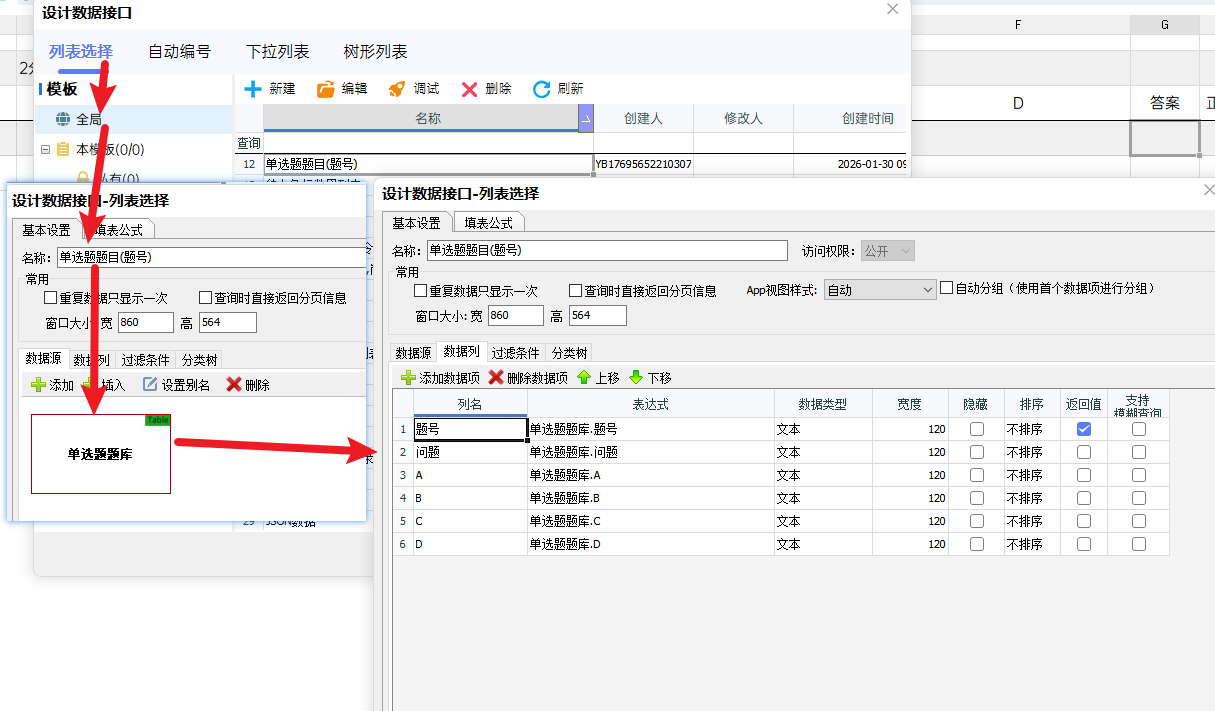Click expression cell 单选题题库.问题
The height and width of the screenshot is (711, 1215).
point(651,452)
